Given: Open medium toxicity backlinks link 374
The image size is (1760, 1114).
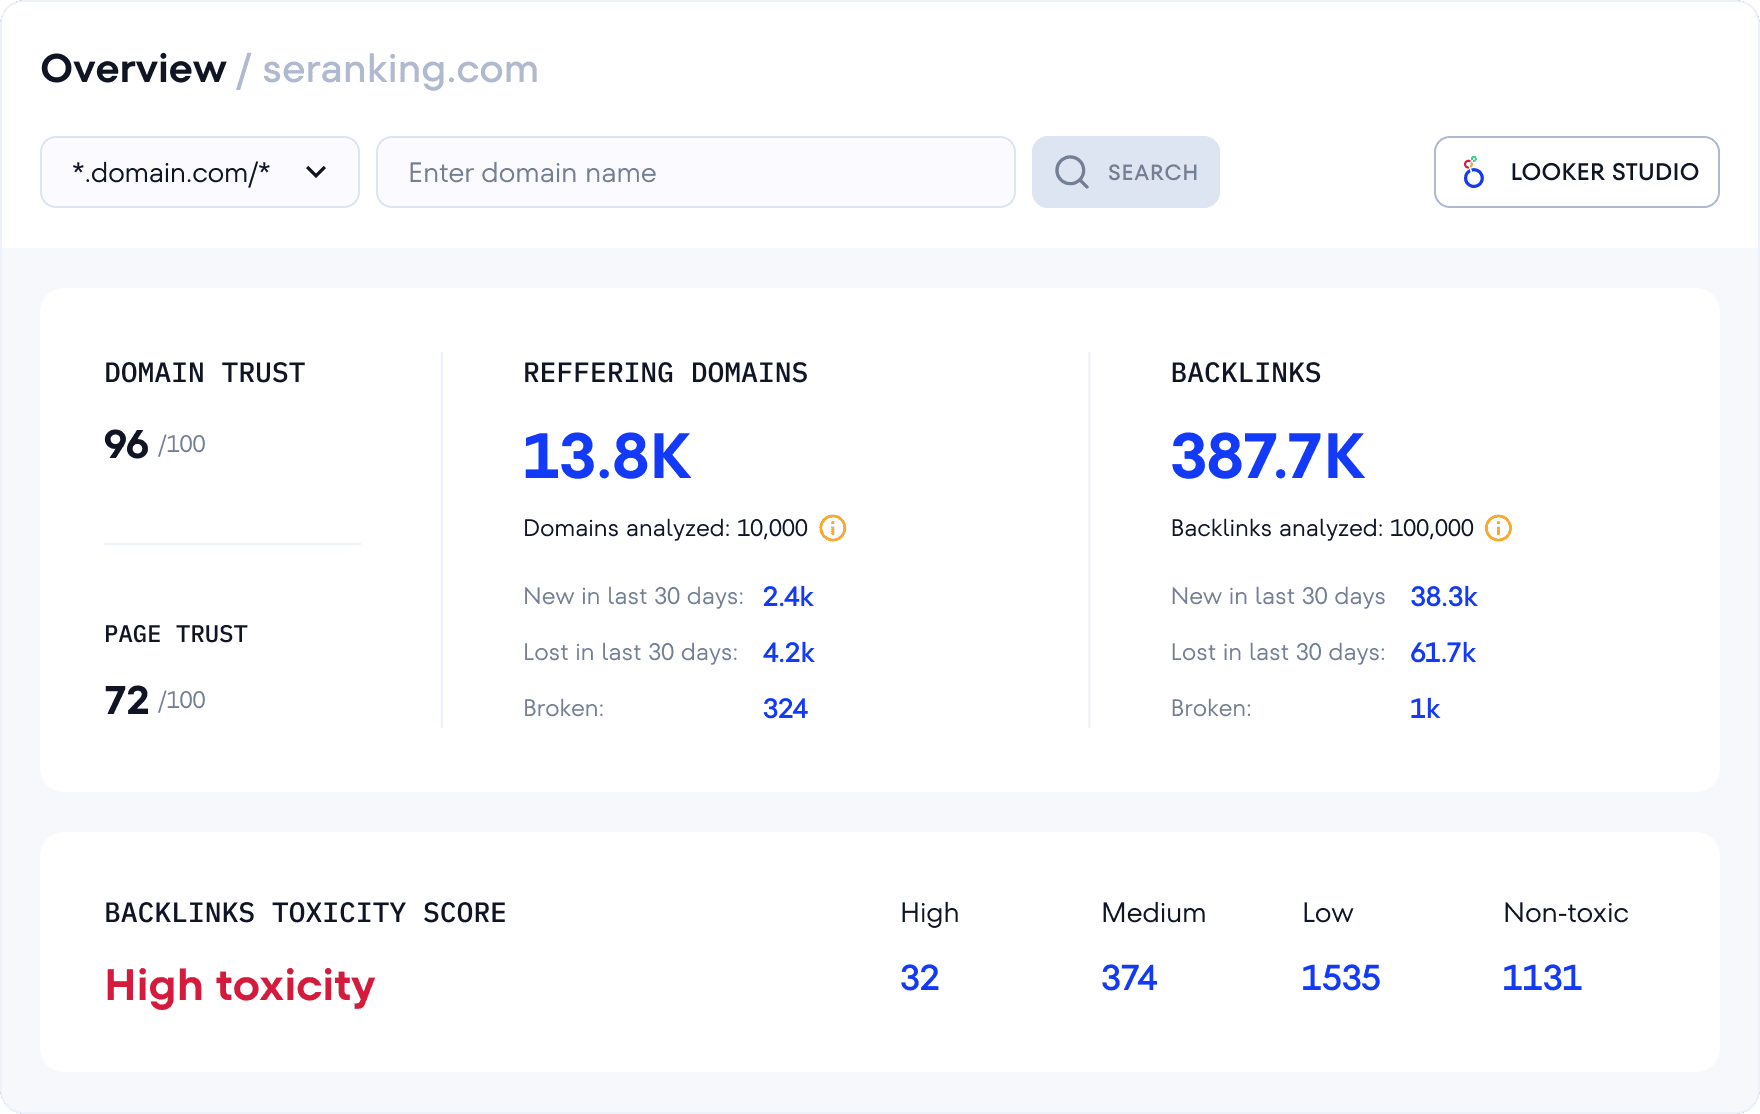Looking at the screenshot, I should coord(1129,977).
